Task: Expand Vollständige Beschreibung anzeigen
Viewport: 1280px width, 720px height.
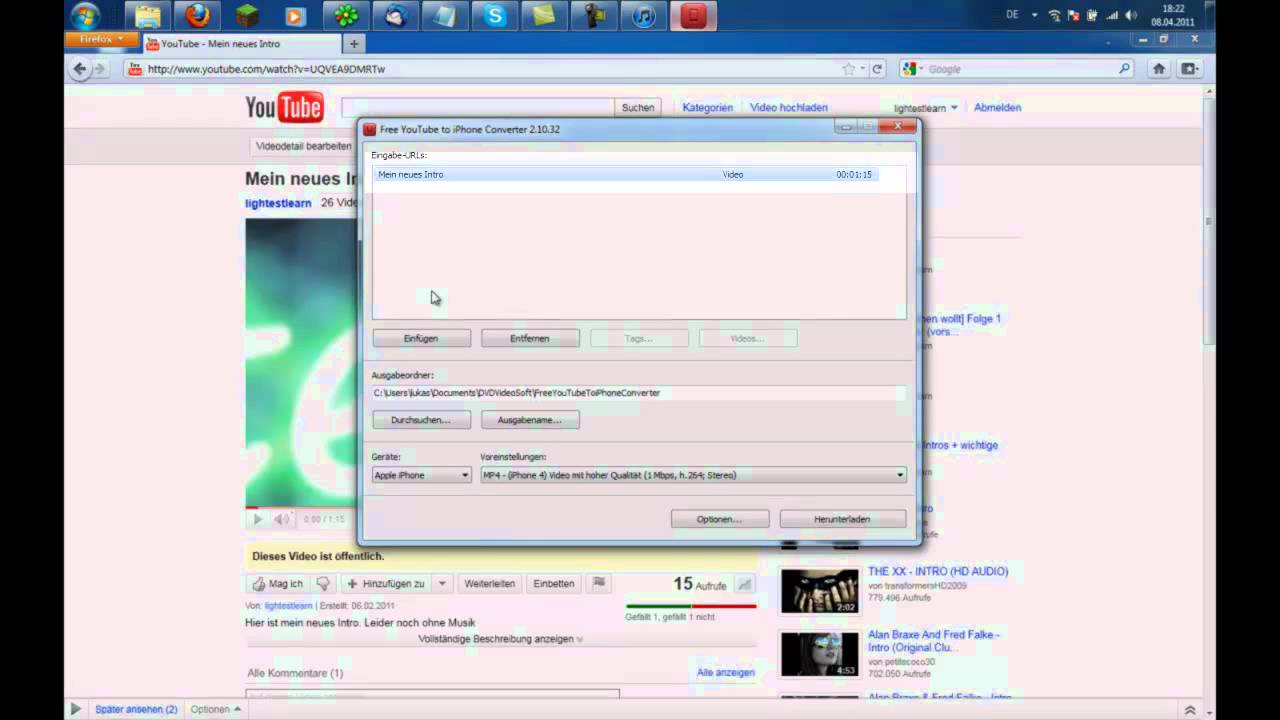Action: click(500, 638)
